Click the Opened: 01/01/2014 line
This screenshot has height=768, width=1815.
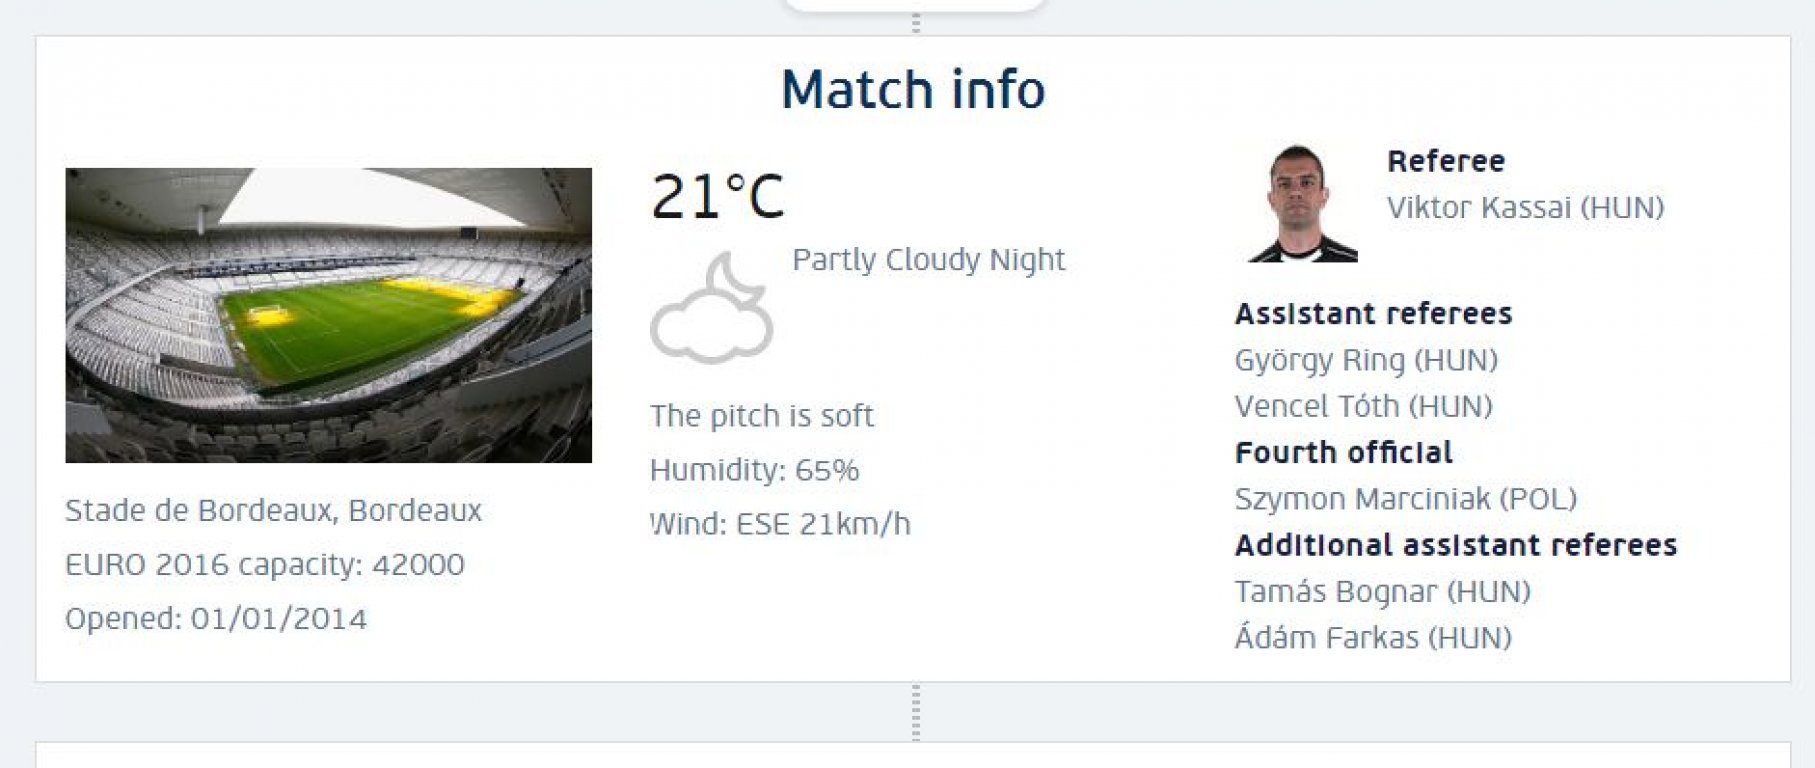pos(216,619)
